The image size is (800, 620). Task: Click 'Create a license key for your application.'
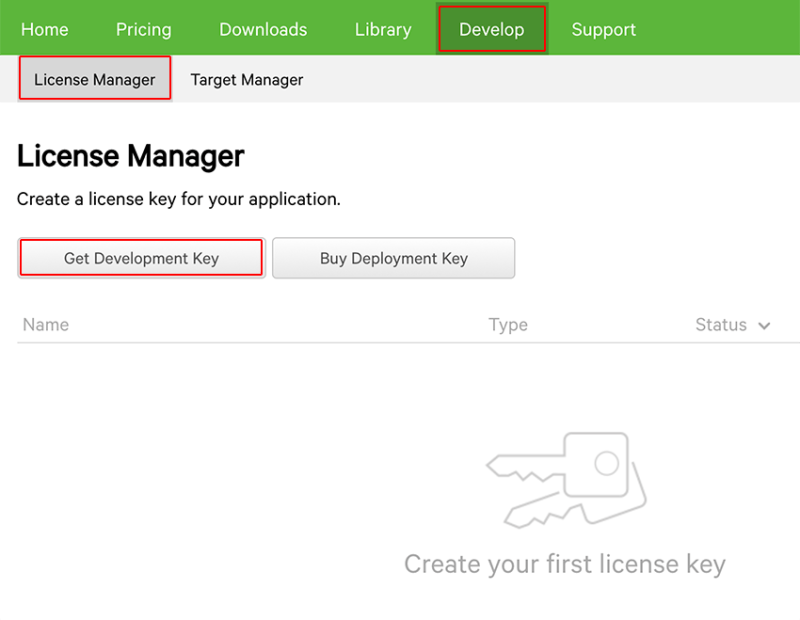pos(179,199)
